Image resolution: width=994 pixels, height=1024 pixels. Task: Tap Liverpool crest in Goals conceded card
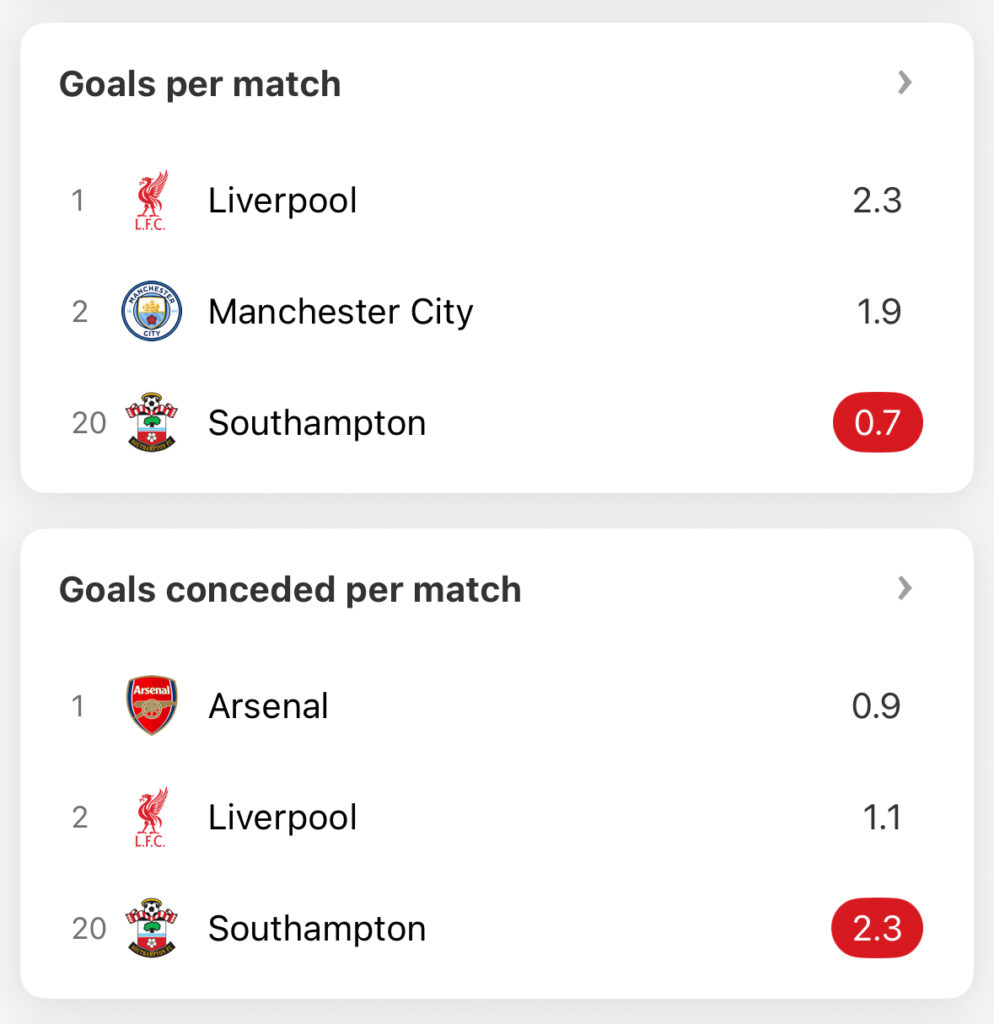[x=152, y=817]
